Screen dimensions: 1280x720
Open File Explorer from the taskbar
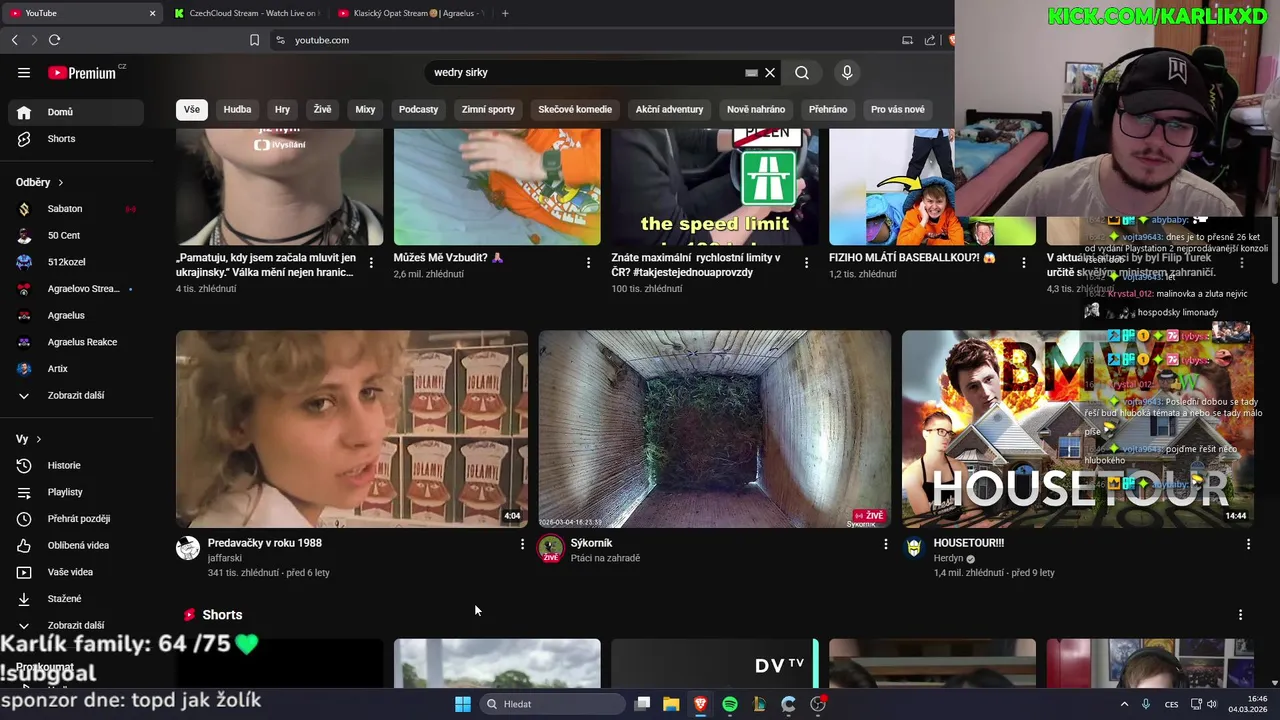(x=671, y=704)
